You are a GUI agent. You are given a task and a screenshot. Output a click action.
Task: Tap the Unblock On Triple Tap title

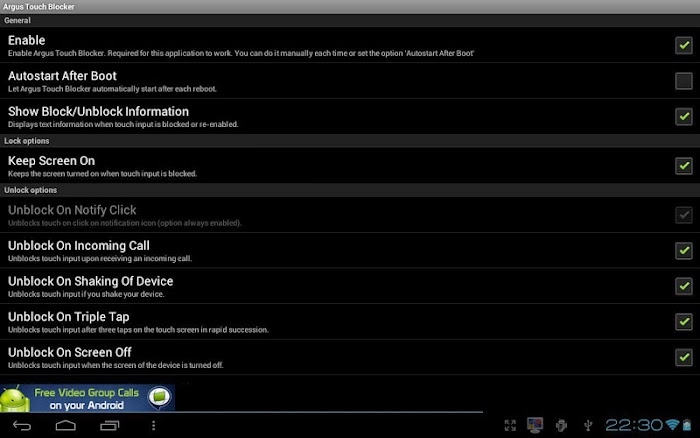[x=68, y=317]
